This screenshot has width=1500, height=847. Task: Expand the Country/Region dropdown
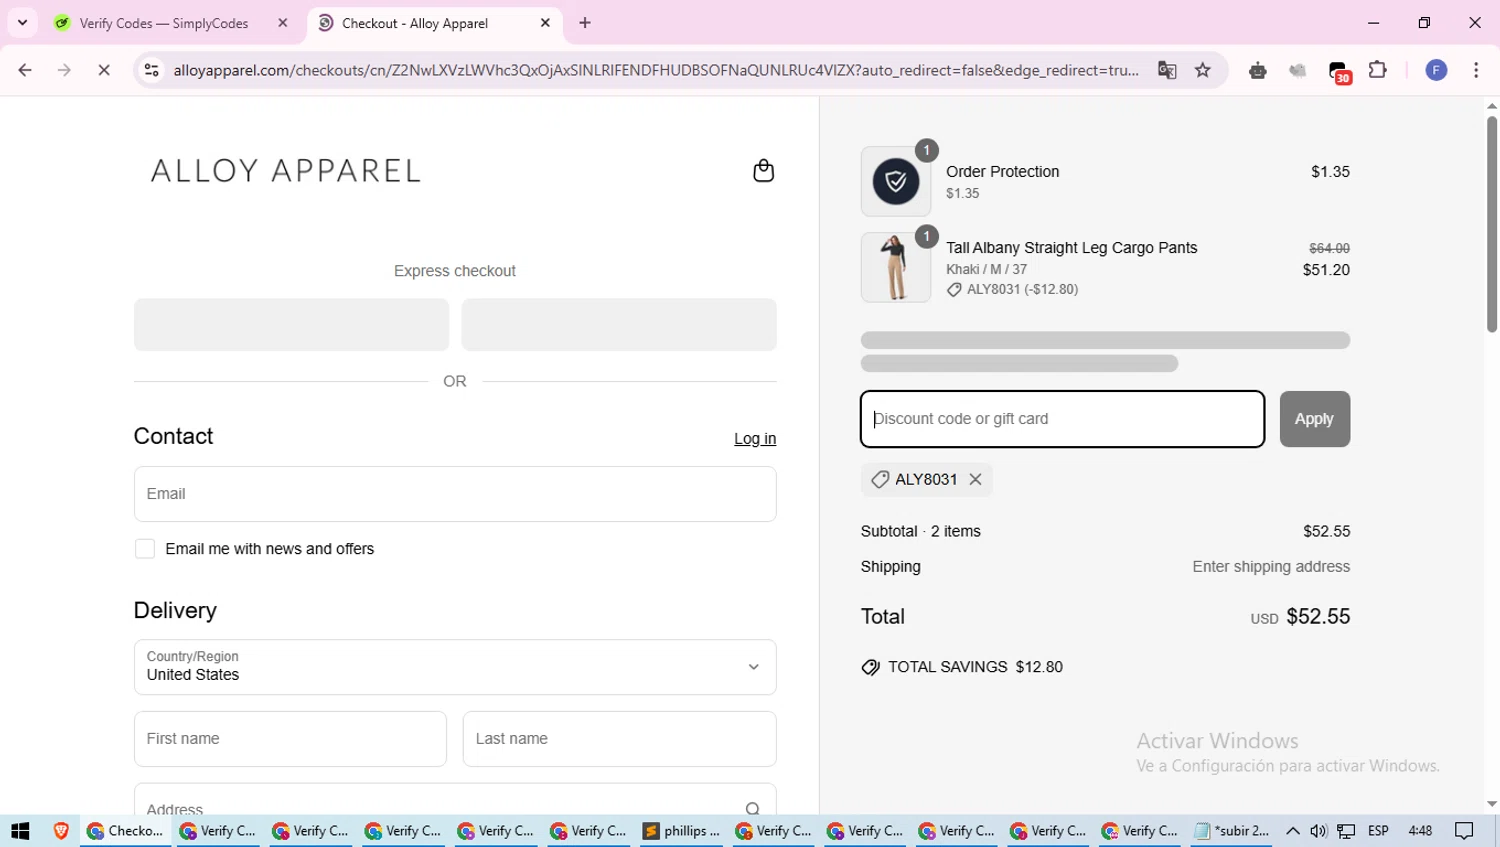[455, 667]
